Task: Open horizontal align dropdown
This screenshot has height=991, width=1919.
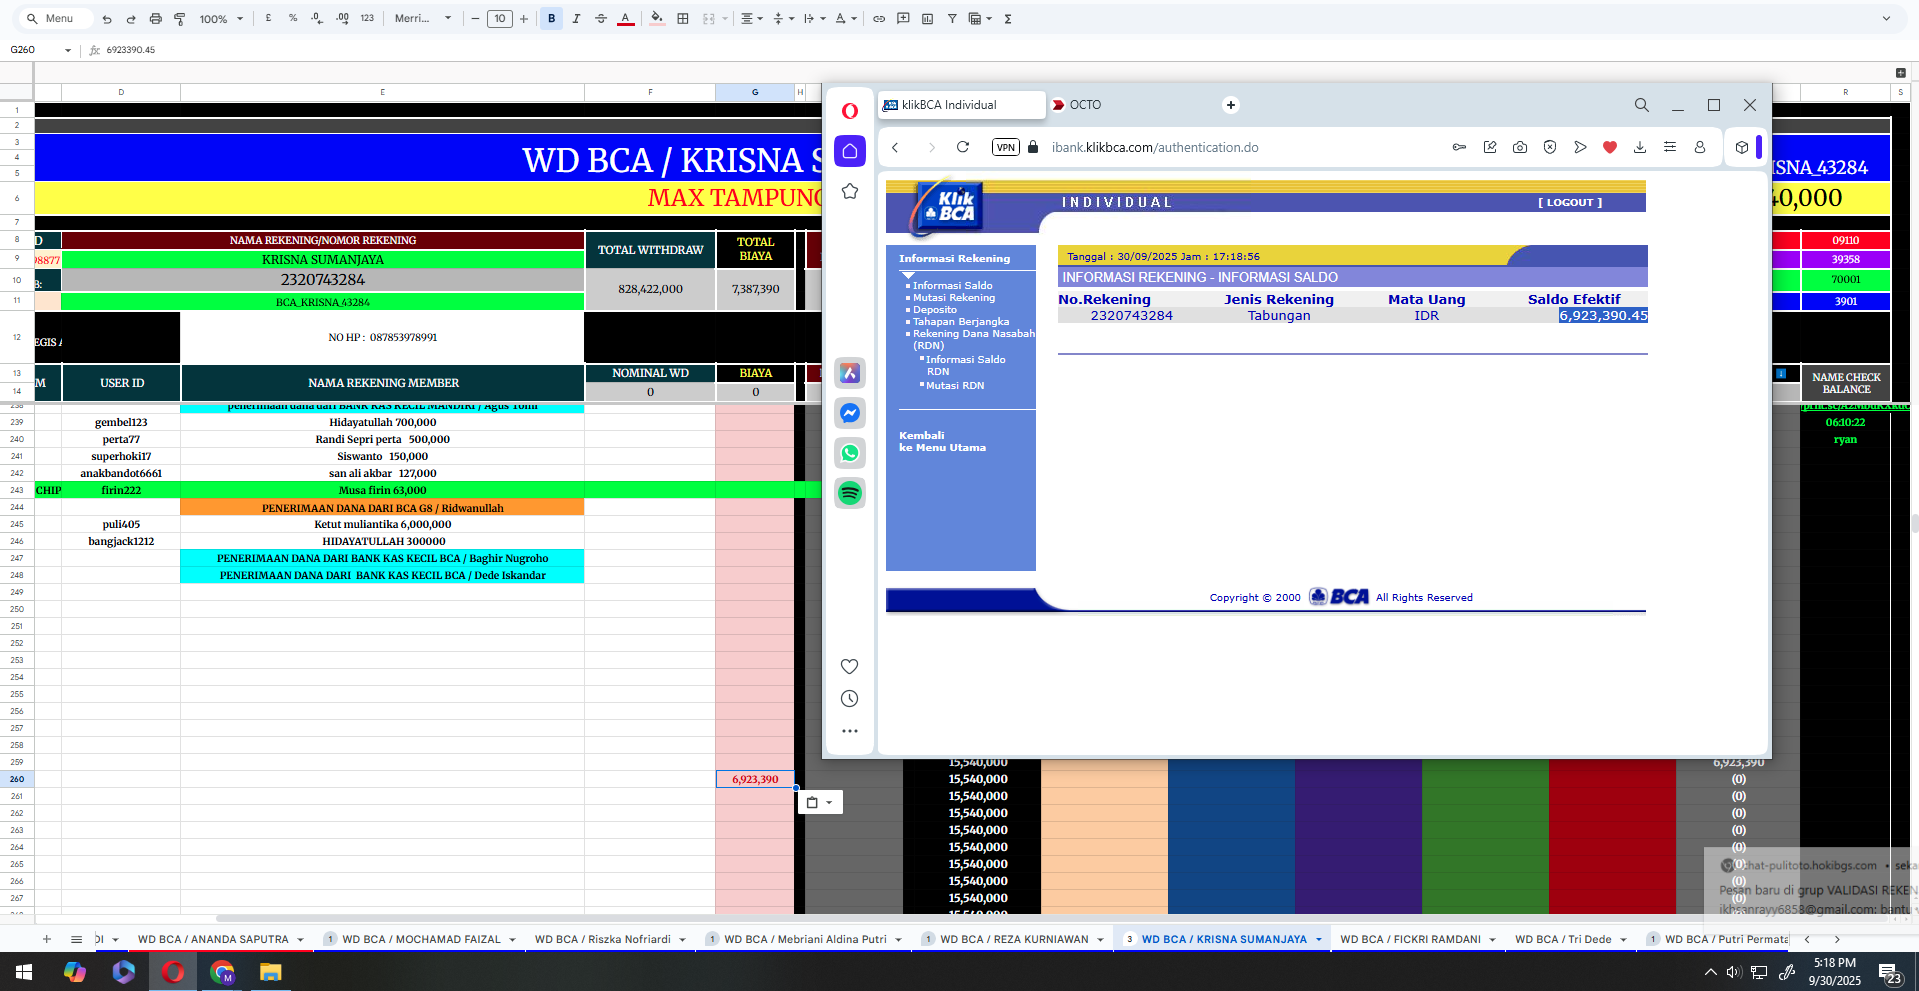Action: click(751, 19)
